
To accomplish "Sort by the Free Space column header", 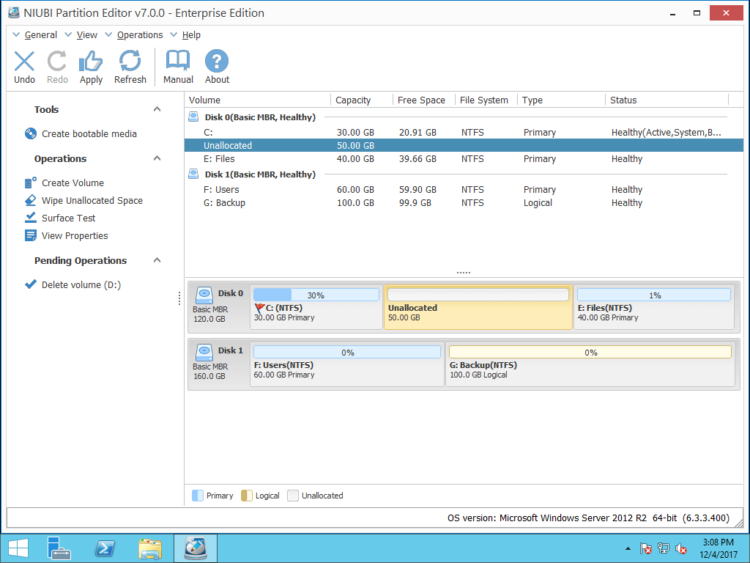I will point(424,100).
